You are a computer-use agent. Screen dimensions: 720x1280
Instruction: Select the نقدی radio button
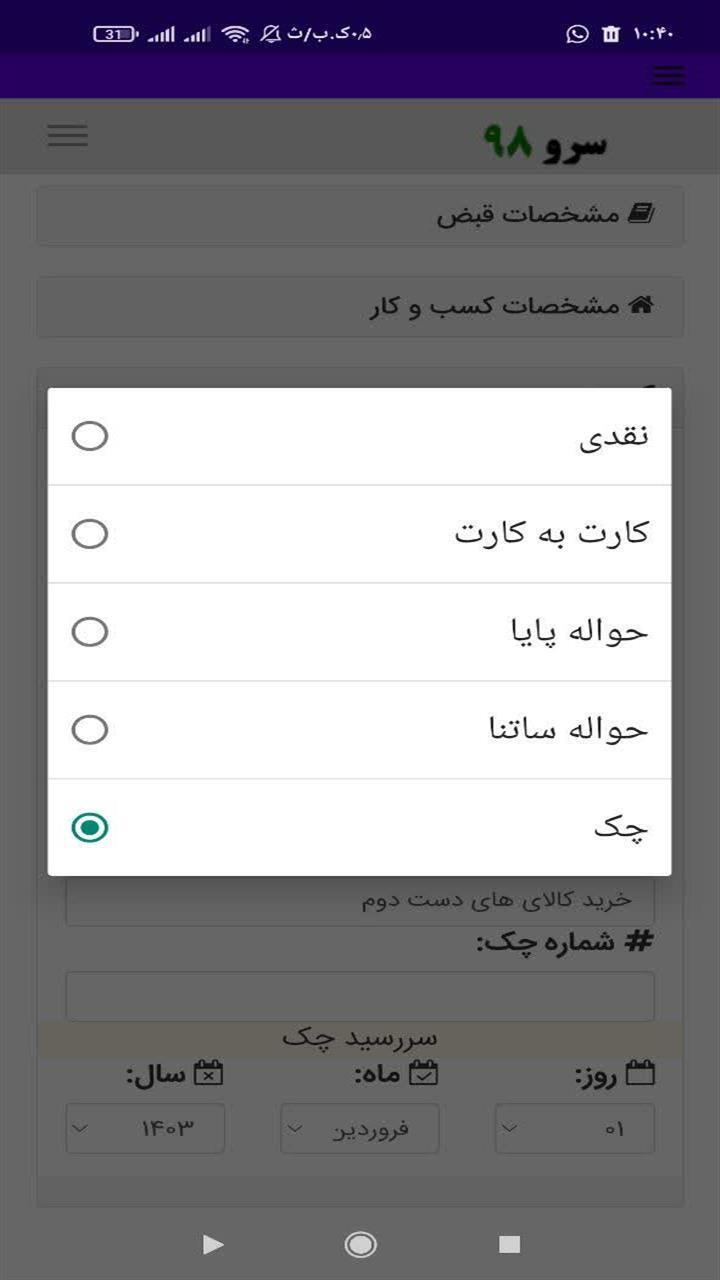[x=90, y=437]
